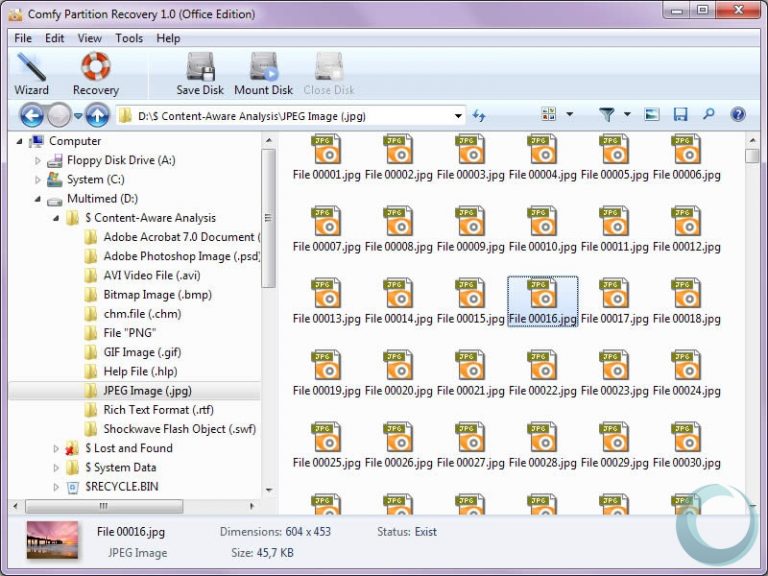
Task: Toggle the preview panel icon
Action: pyautogui.click(x=652, y=115)
